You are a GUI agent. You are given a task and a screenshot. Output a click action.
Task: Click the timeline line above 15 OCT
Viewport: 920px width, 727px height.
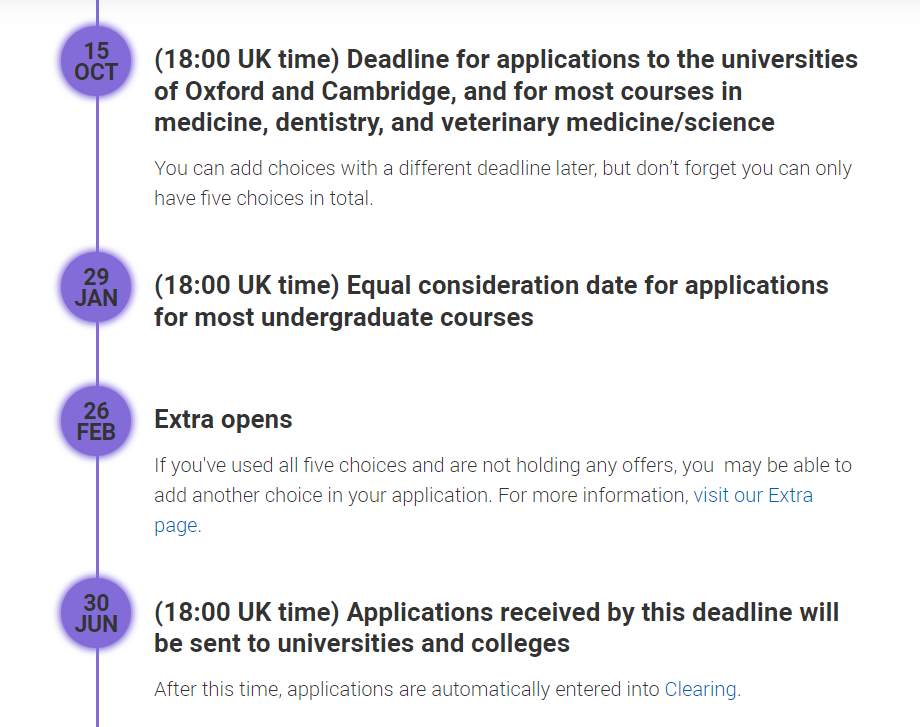click(x=97, y=13)
